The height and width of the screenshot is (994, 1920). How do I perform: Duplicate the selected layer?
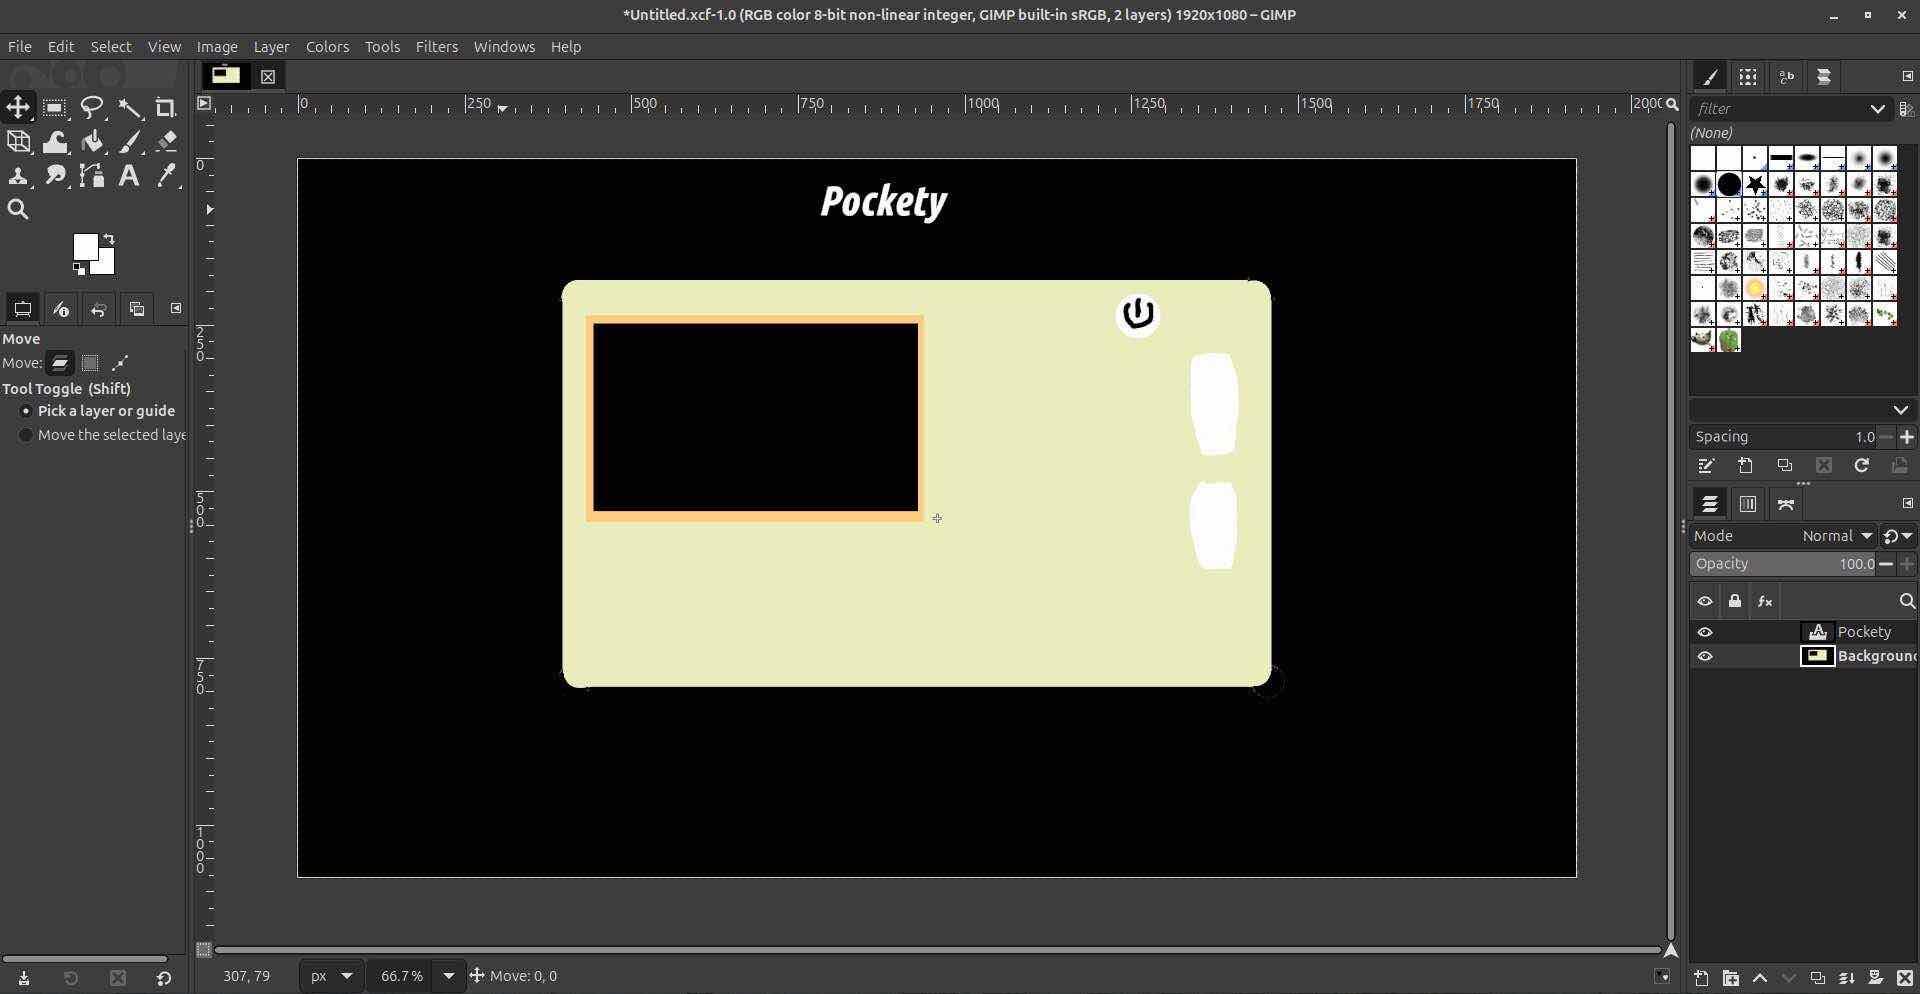pos(1818,978)
